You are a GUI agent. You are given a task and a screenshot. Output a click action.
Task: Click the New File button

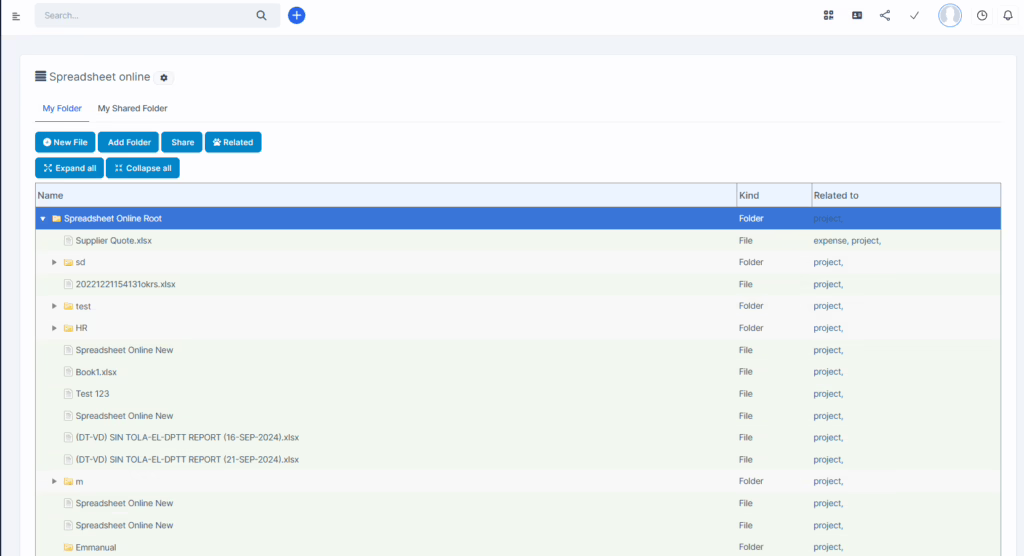65,142
